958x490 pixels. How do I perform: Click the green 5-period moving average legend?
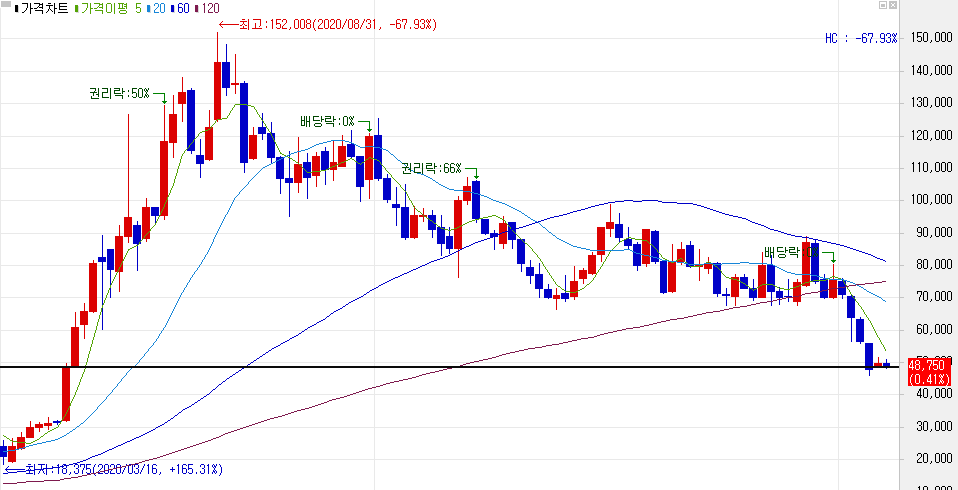(x=138, y=9)
